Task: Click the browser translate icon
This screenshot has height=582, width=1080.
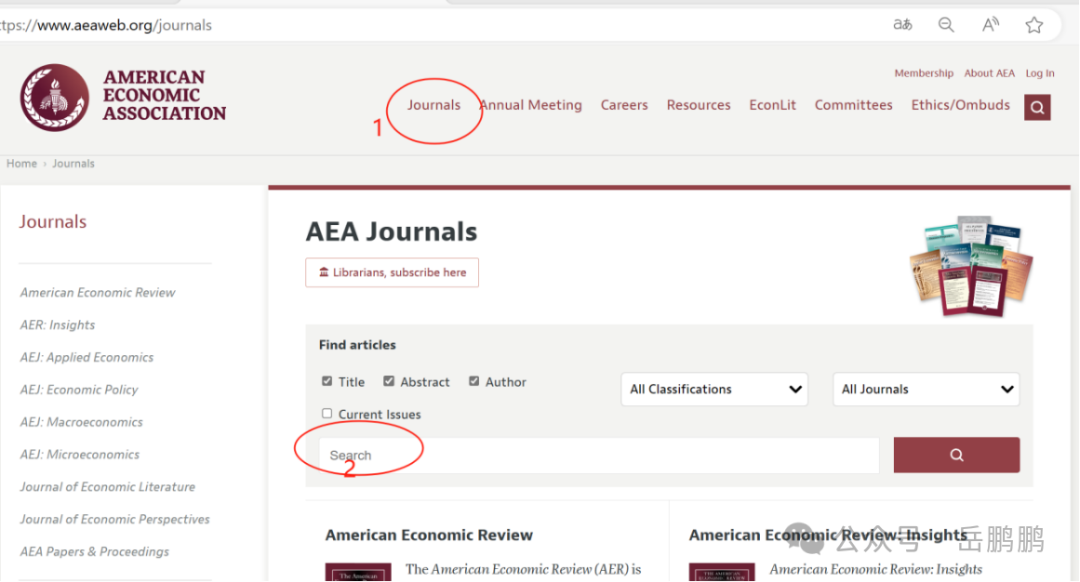Action: [902, 25]
